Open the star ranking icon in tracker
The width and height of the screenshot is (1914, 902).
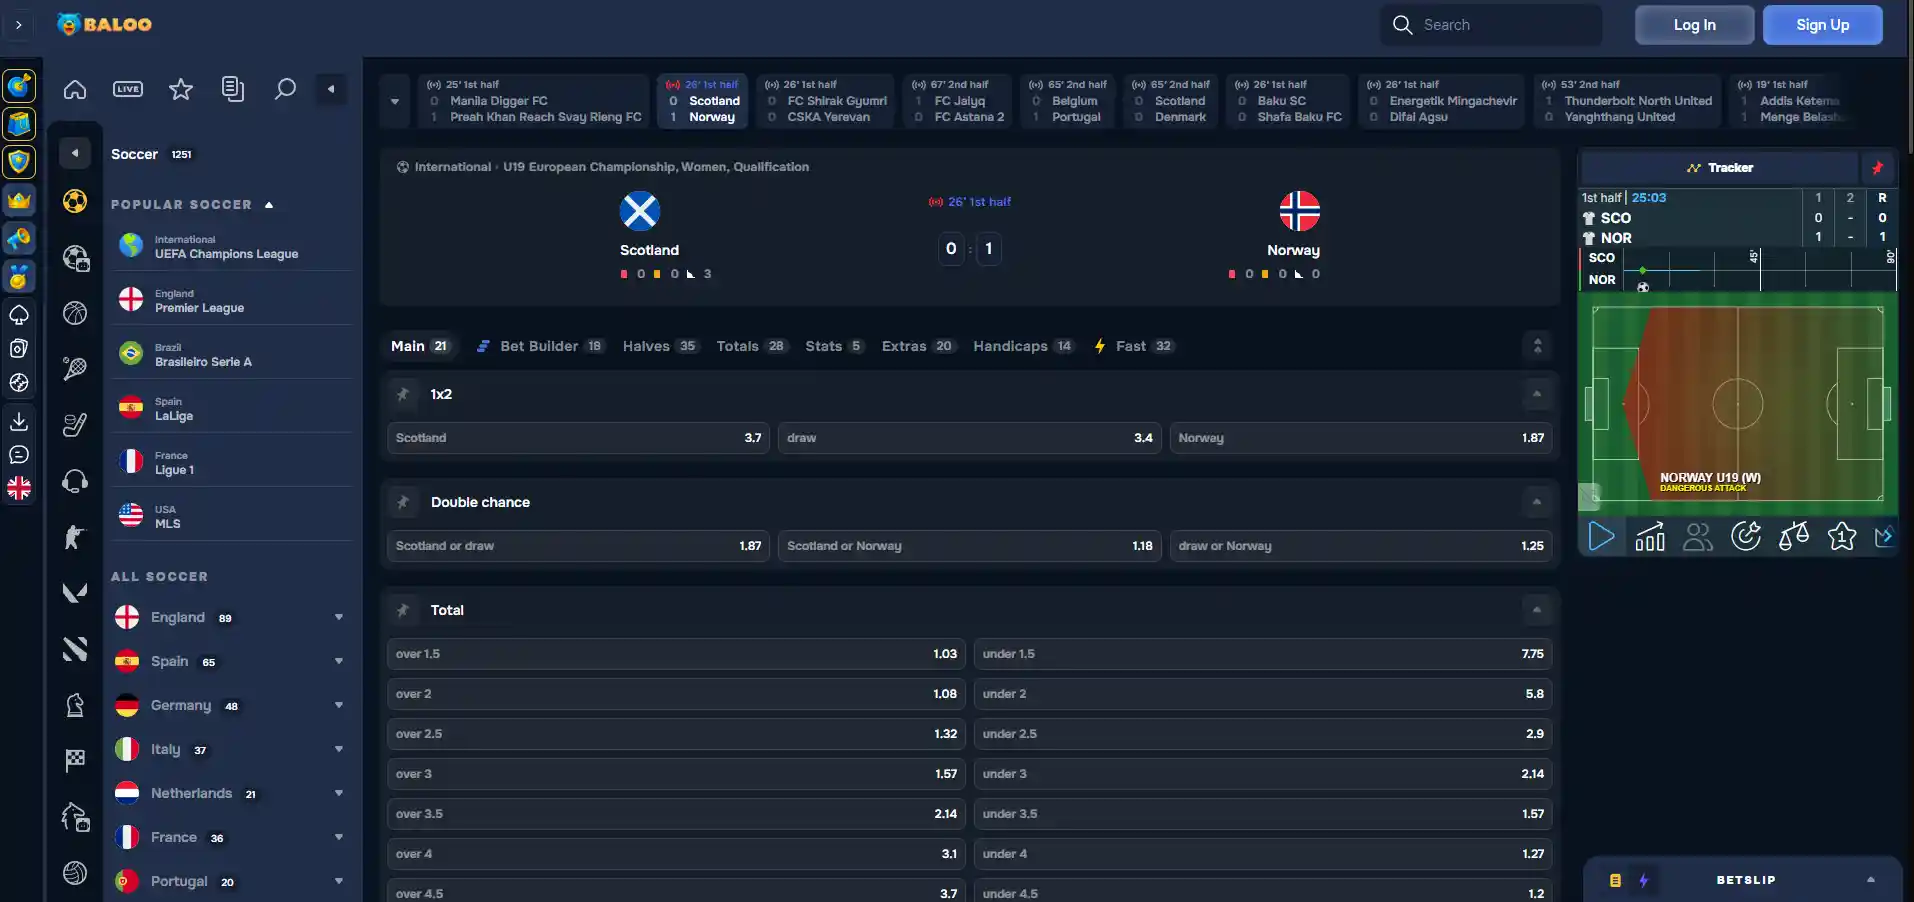pyautogui.click(x=1842, y=537)
